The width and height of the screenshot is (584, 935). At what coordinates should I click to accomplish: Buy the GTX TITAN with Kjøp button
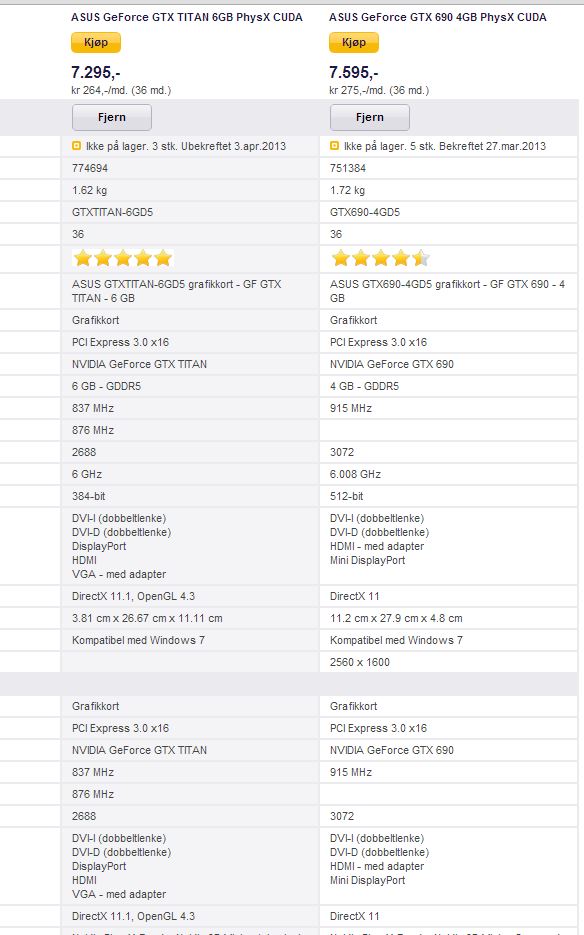pos(96,42)
